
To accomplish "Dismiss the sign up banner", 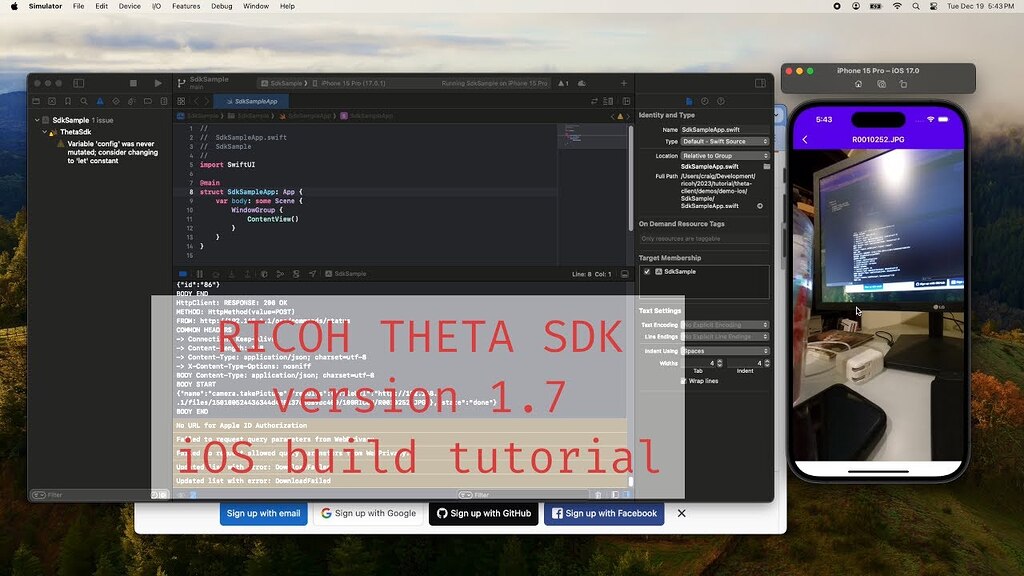I will [681, 513].
